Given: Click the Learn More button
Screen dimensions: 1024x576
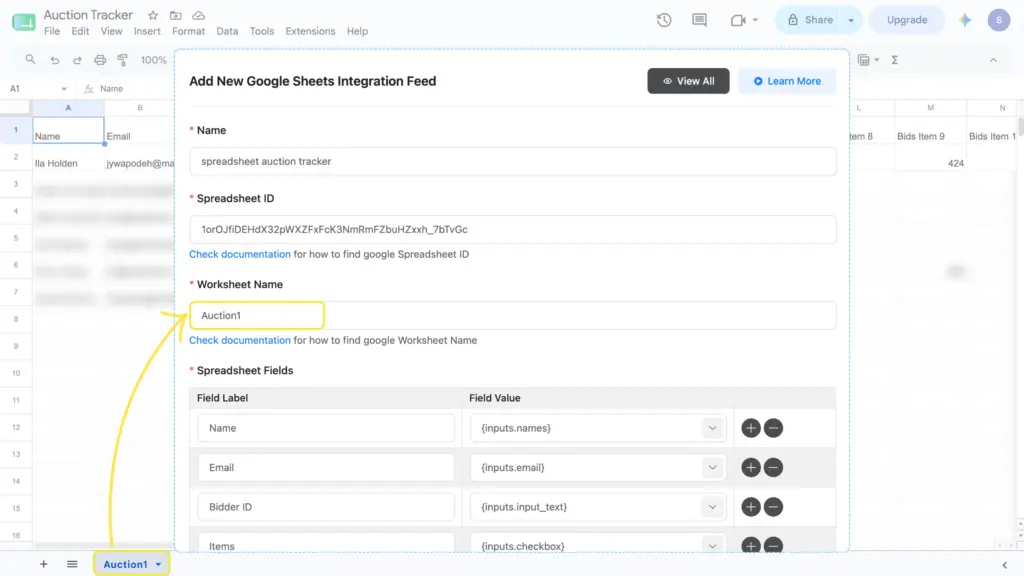Looking at the screenshot, I should coord(787,81).
